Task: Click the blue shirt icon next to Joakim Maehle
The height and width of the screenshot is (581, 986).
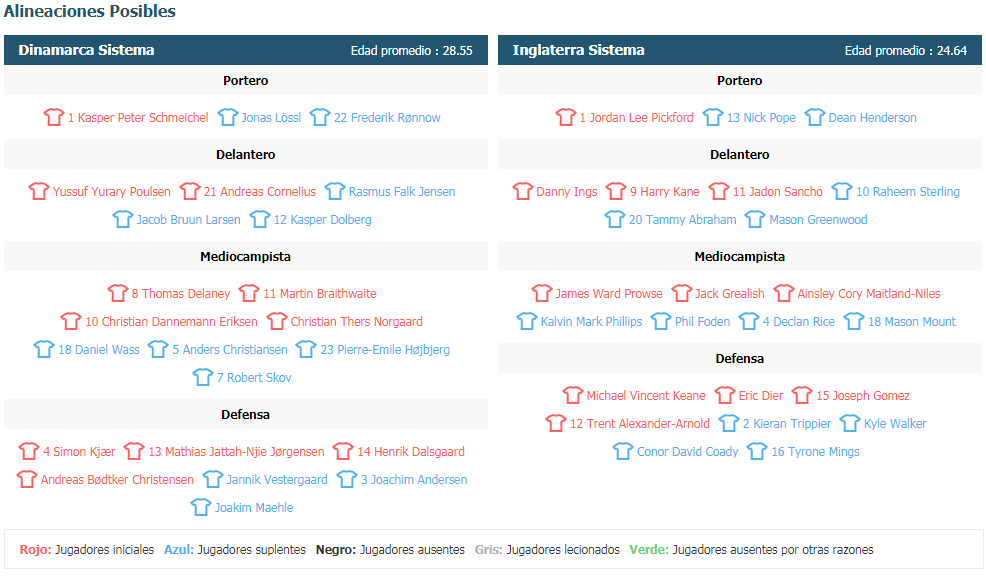Action: pos(201,507)
